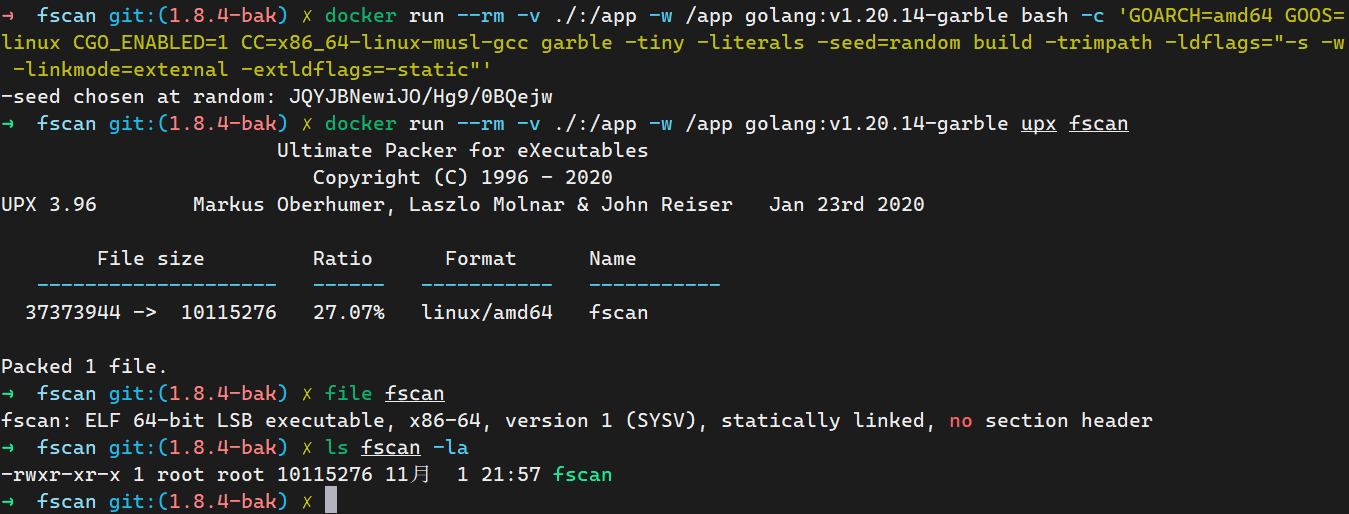
Task: Click the Format column header
Action: [480, 259]
